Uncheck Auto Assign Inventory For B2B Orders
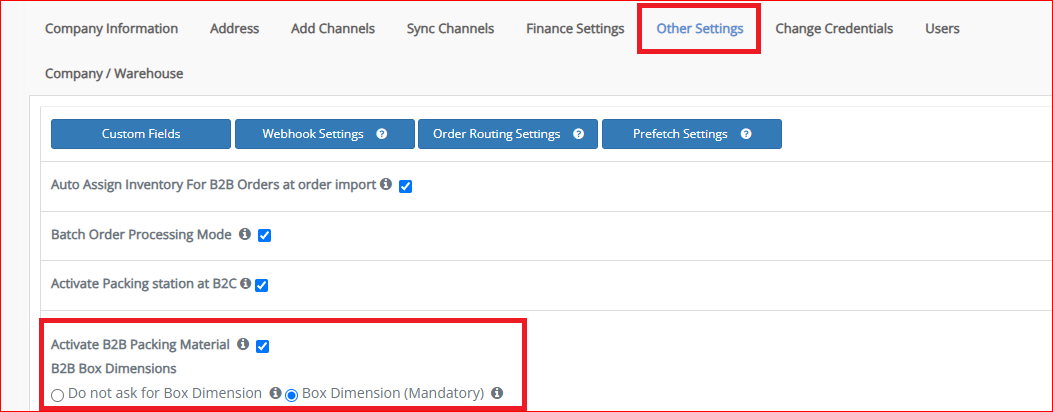Image resolution: width=1053 pixels, height=412 pixels. point(406,187)
